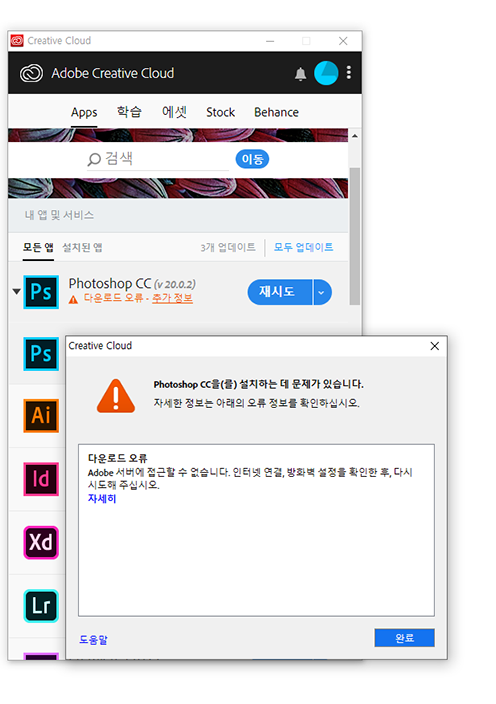Screen dimensions: 496x704
Task: Click the 완료 button in the dialog
Action: pos(404,638)
